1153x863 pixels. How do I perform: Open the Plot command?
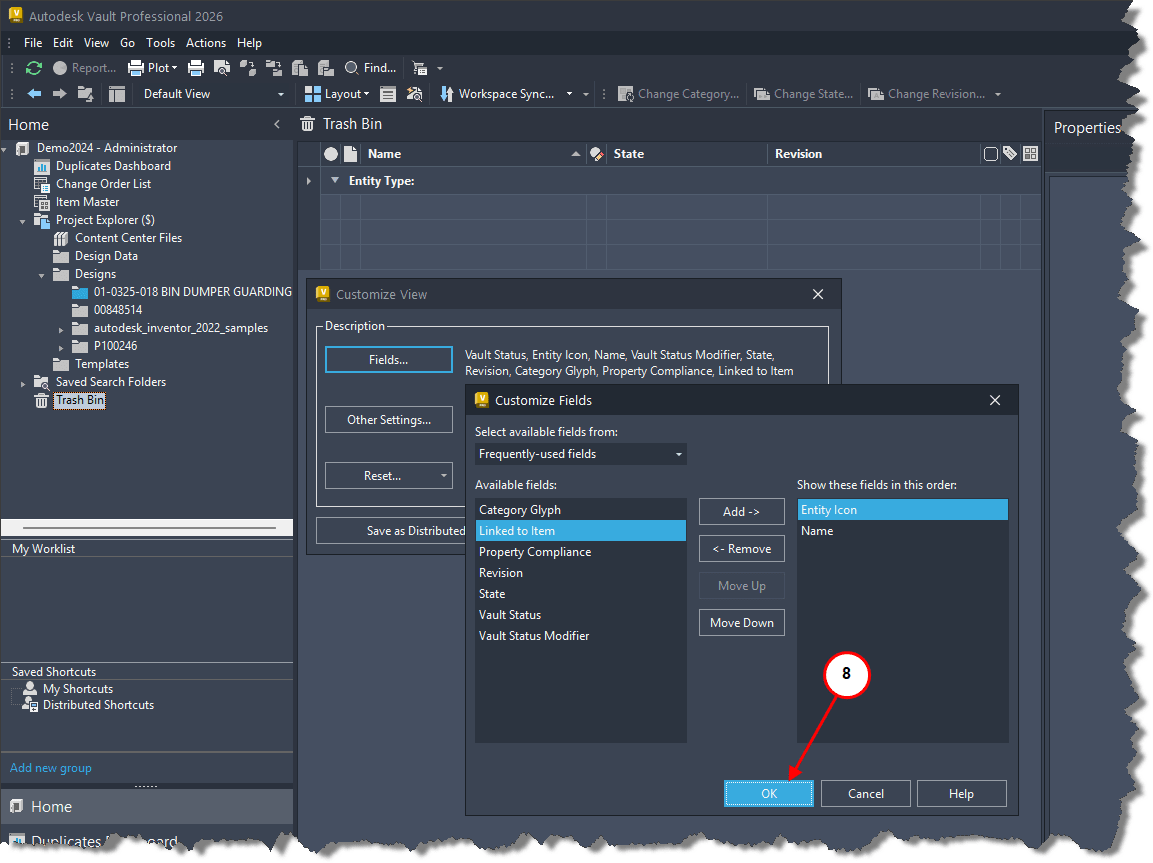152,68
